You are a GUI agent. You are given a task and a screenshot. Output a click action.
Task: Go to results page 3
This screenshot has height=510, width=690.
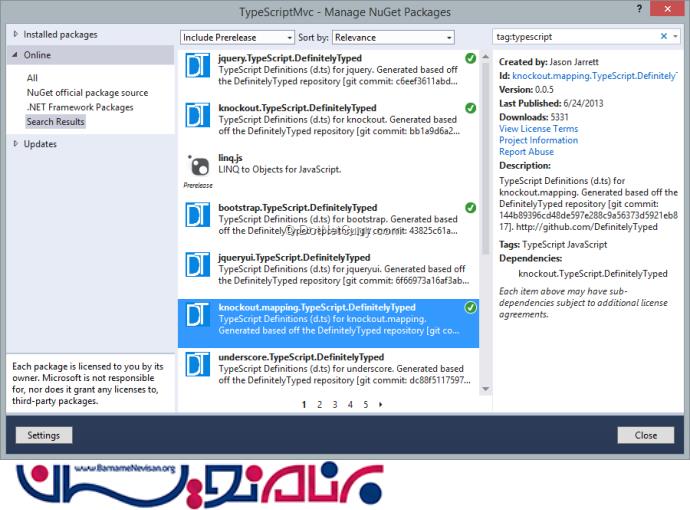click(x=335, y=404)
